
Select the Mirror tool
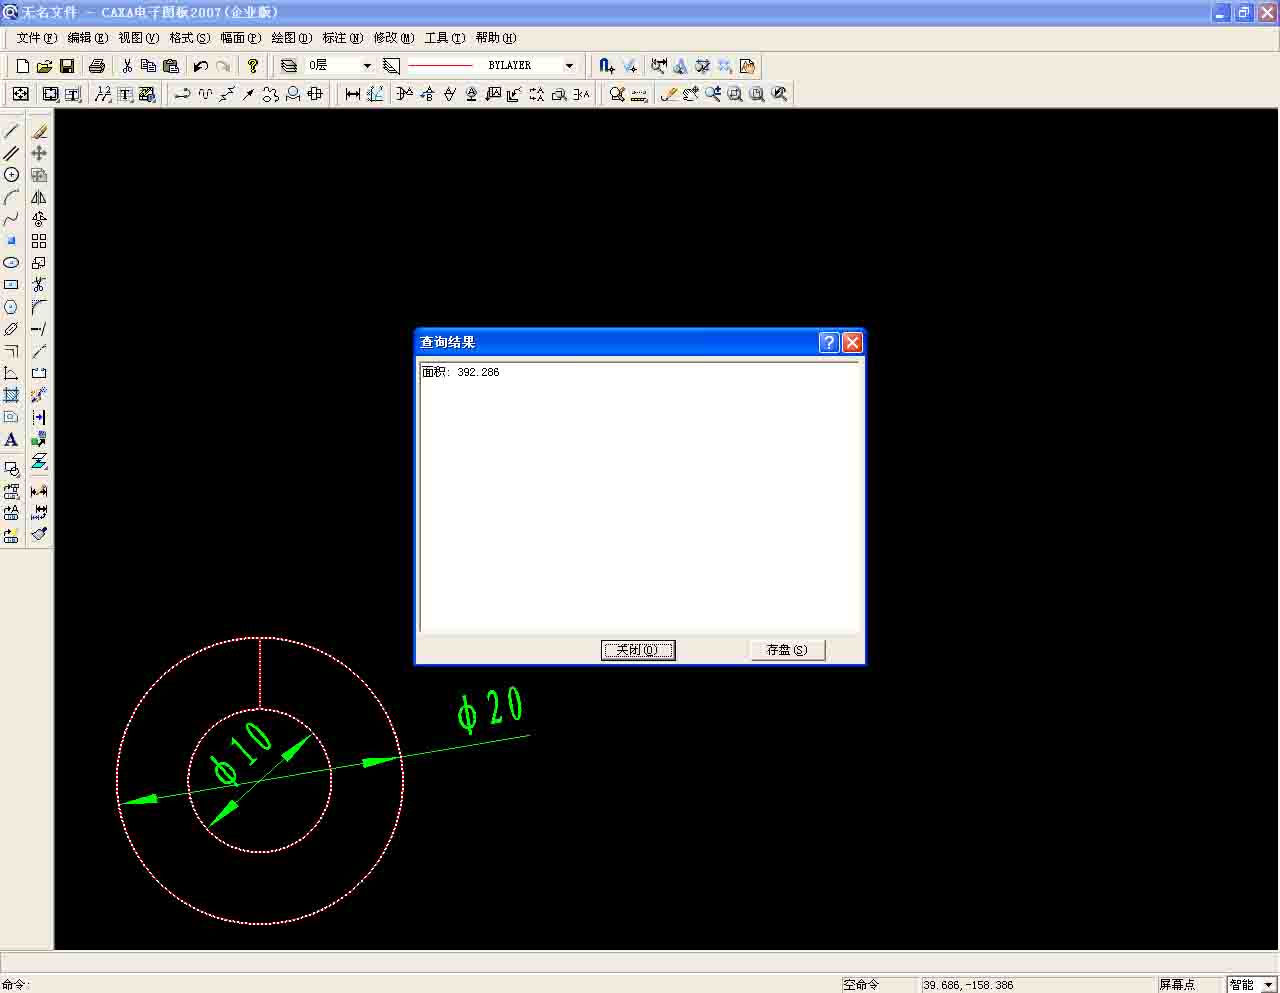[39, 197]
